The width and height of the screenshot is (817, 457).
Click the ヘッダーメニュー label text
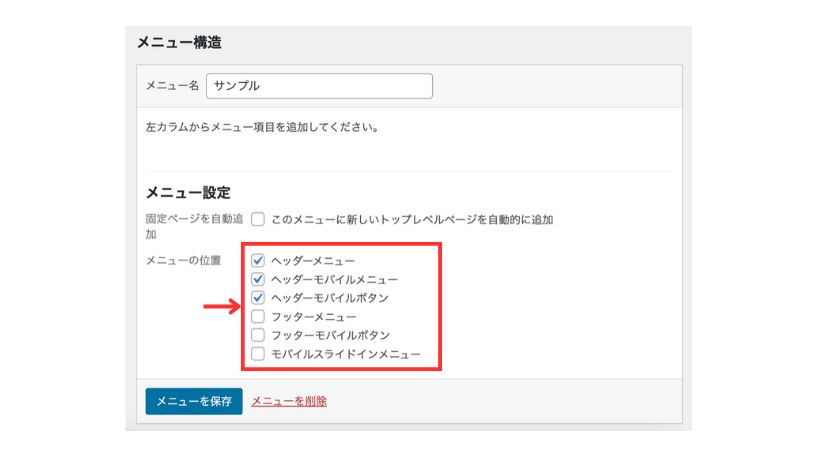(313, 261)
